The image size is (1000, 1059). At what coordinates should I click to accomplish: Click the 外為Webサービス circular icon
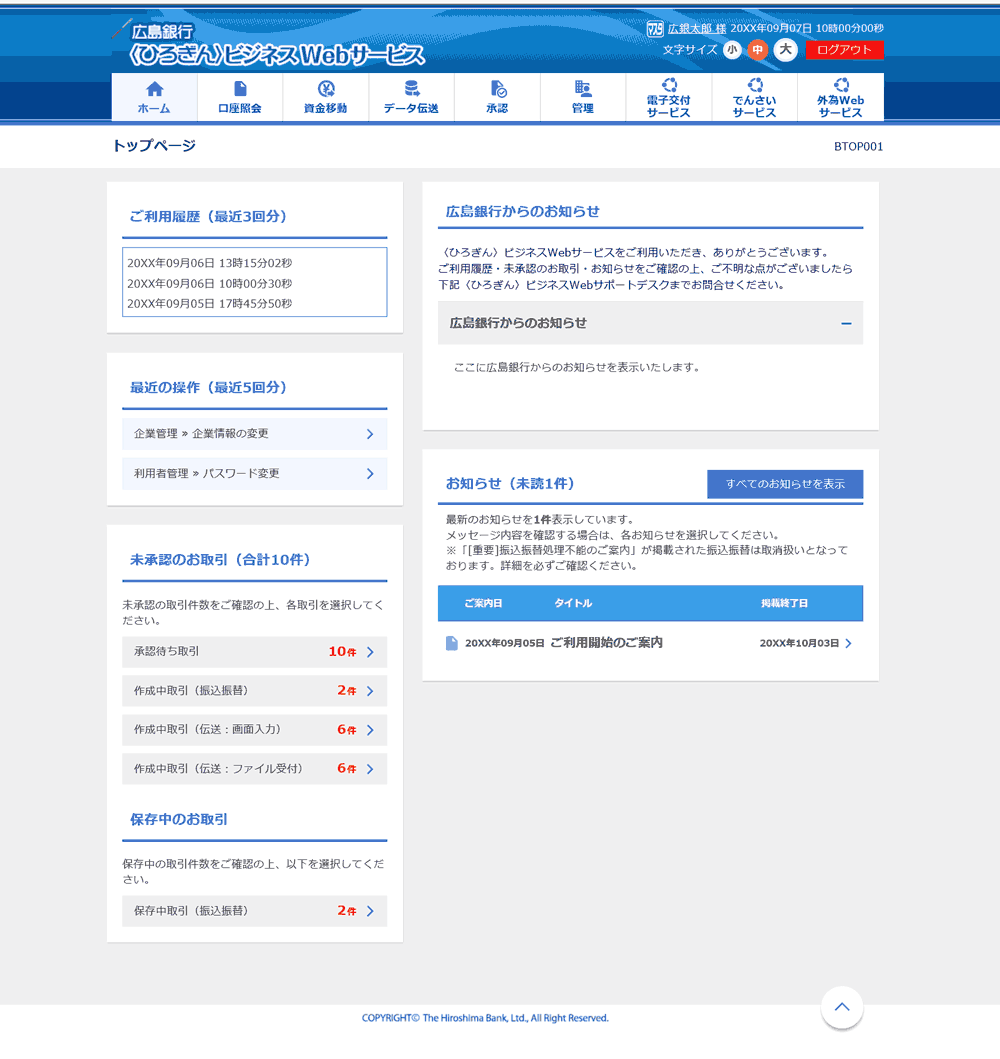[x=841, y=84]
